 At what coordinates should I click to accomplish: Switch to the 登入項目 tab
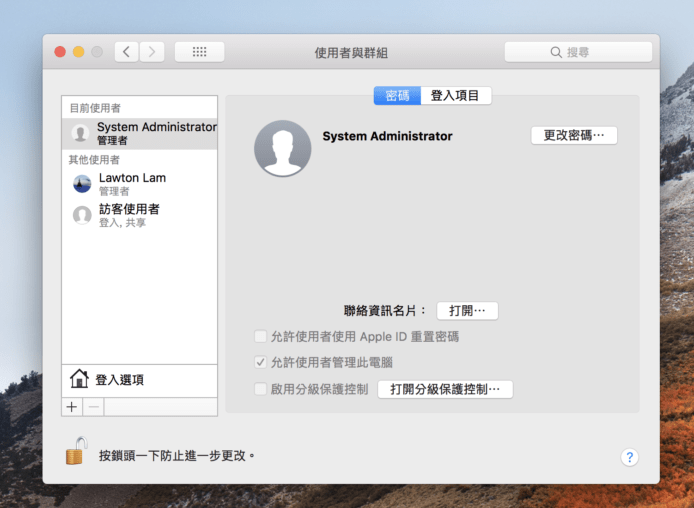pyautogui.click(x=455, y=96)
